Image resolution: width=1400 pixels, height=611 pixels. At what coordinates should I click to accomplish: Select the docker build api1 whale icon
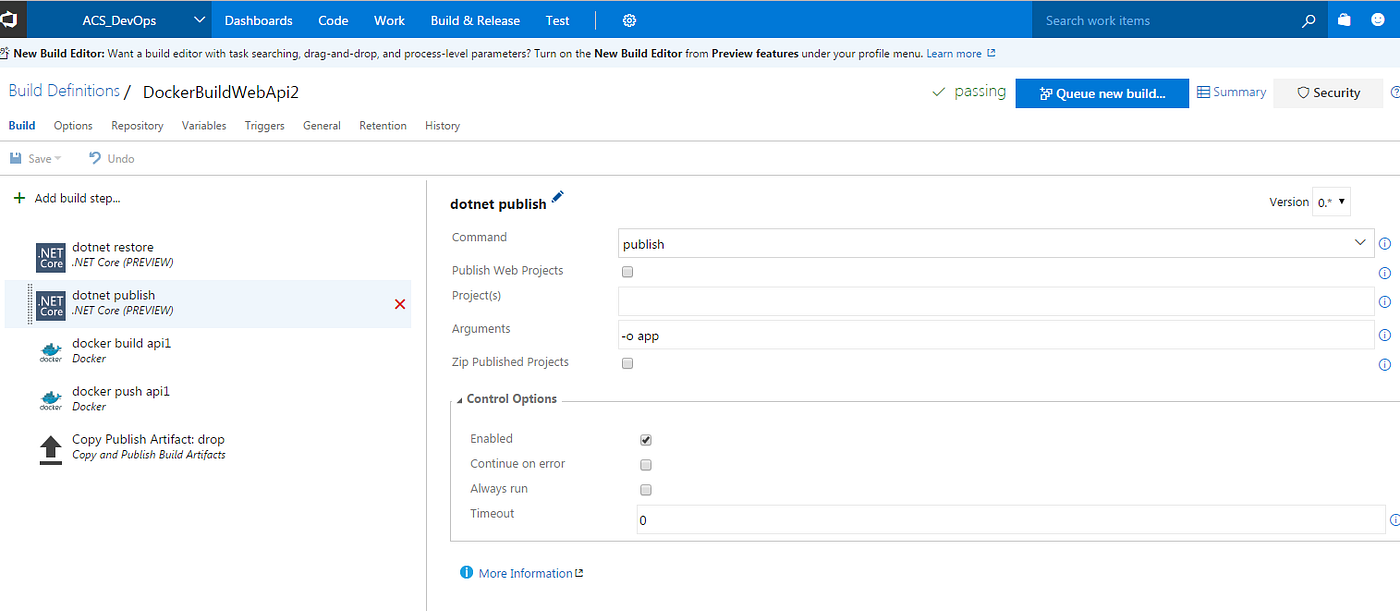[51, 352]
